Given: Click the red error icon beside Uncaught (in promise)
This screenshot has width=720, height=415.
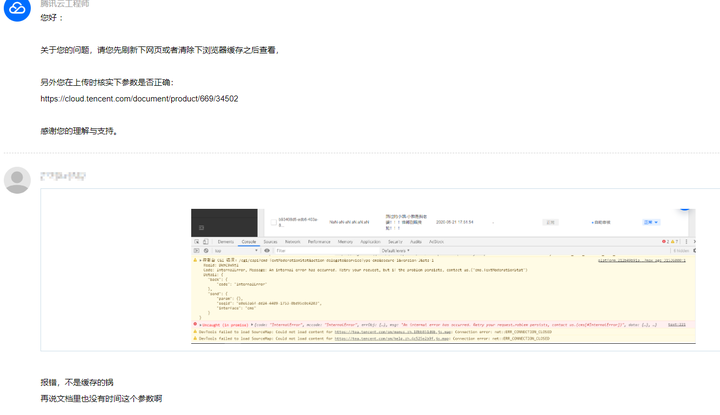Looking at the screenshot, I should coord(195,324).
